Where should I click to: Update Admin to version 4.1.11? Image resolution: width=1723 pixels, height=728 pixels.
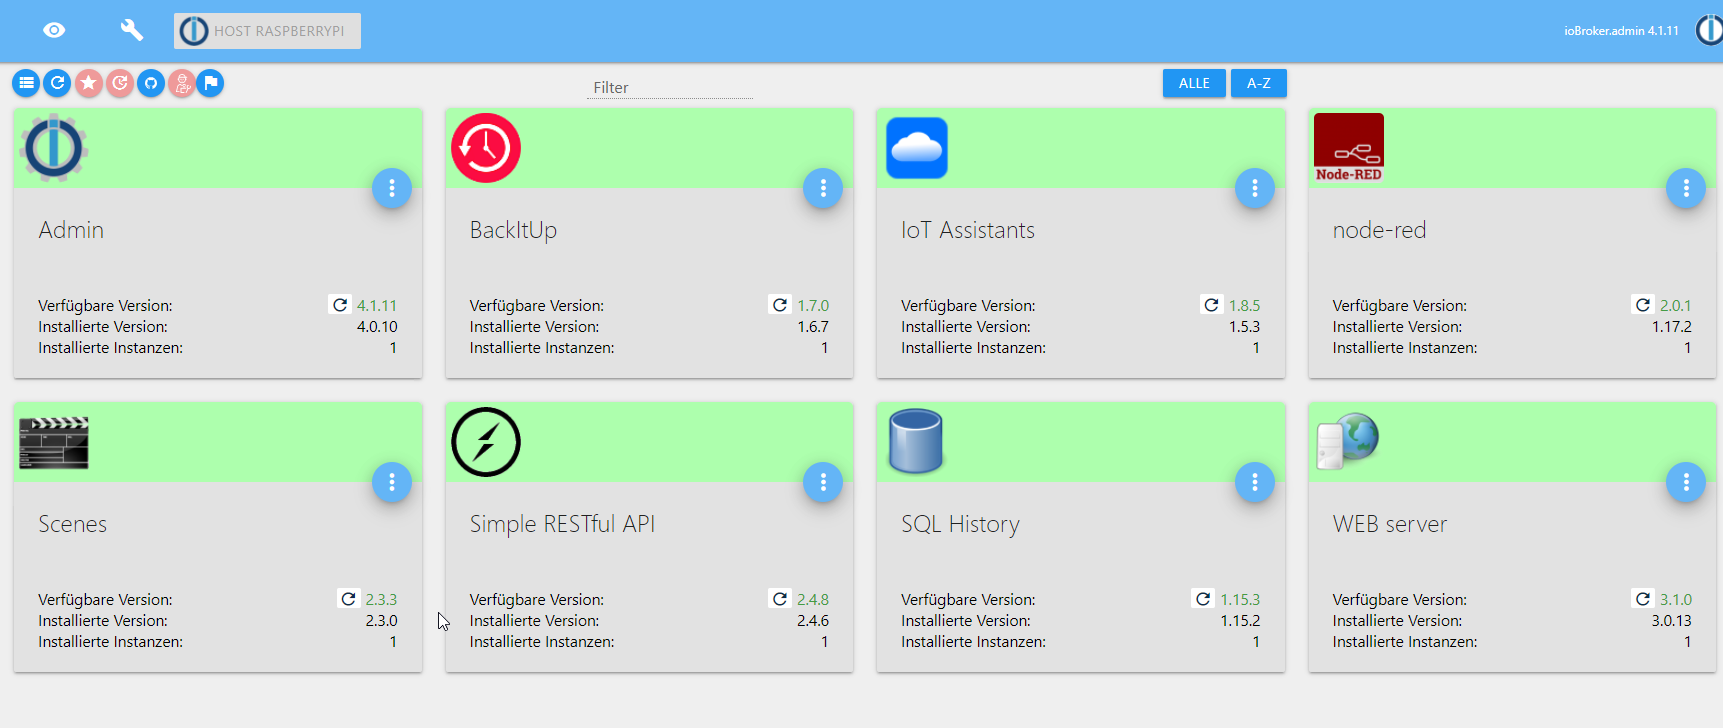pos(340,305)
